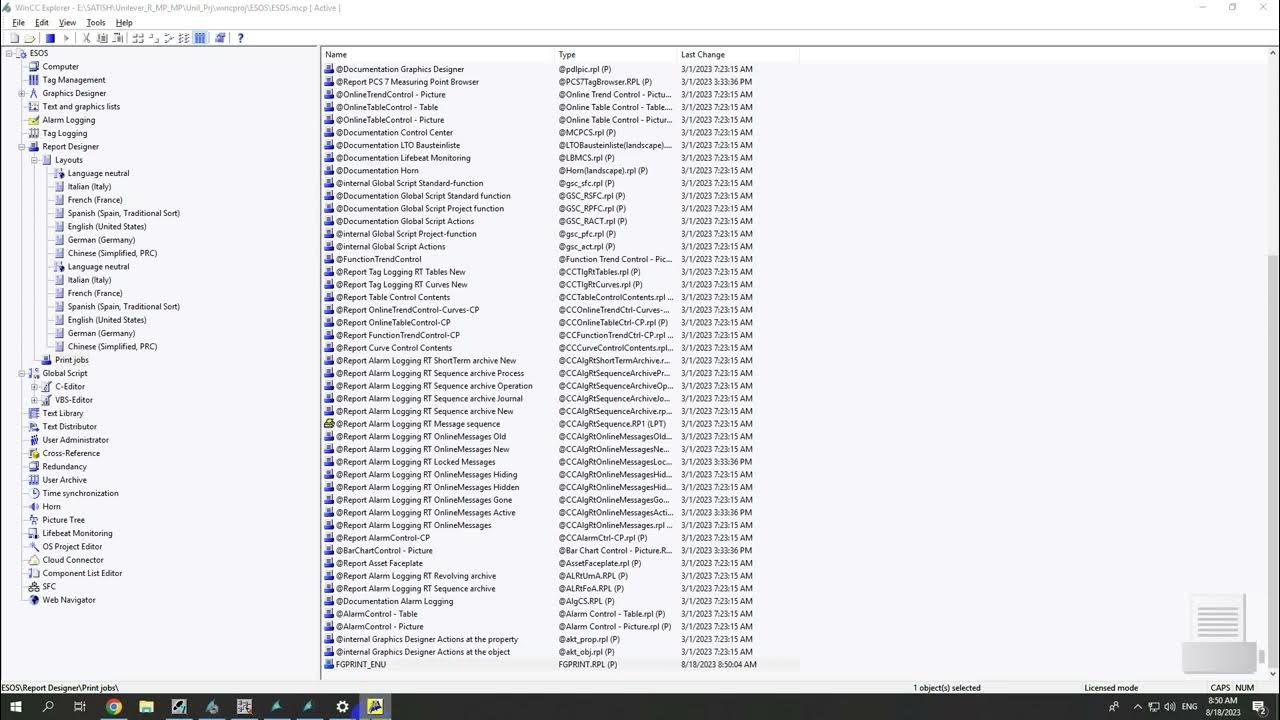Open the View menu
The width and height of the screenshot is (1280, 720).
coord(67,22)
